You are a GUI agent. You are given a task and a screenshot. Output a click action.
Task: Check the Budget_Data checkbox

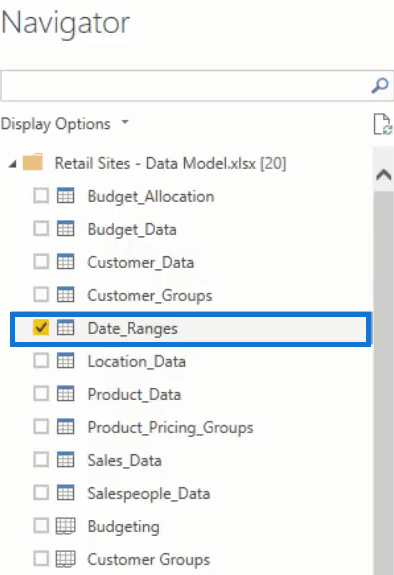(x=41, y=228)
